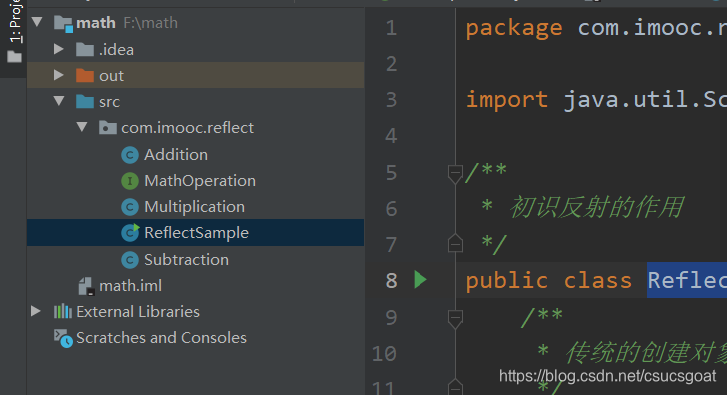
Task: Select the External Libraries node
Action: tap(138, 312)
